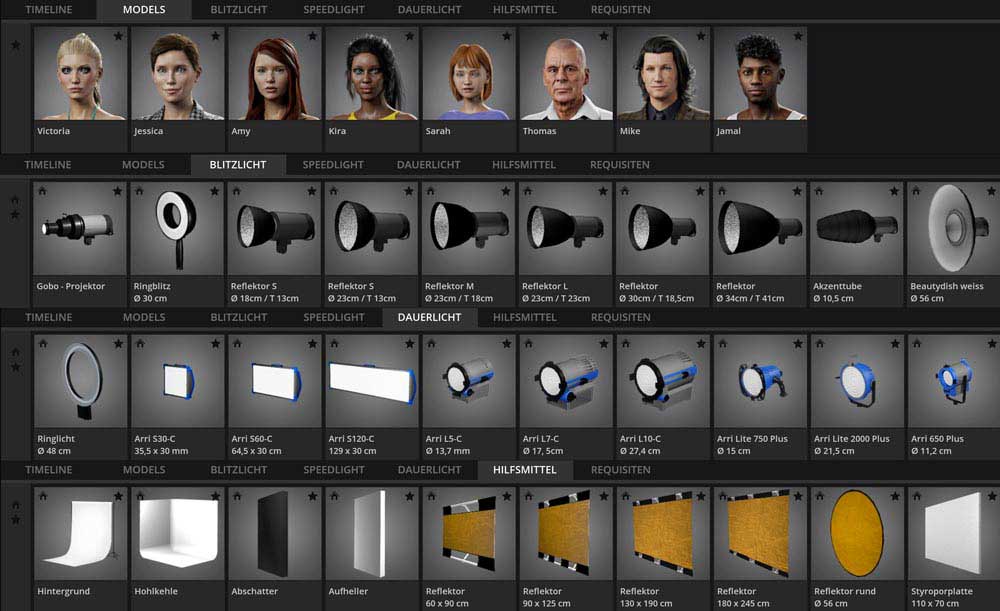Select the highlighted DAUERLICHT tab
The height and width of the screenshot is (611, 1000).
(429, 317)
